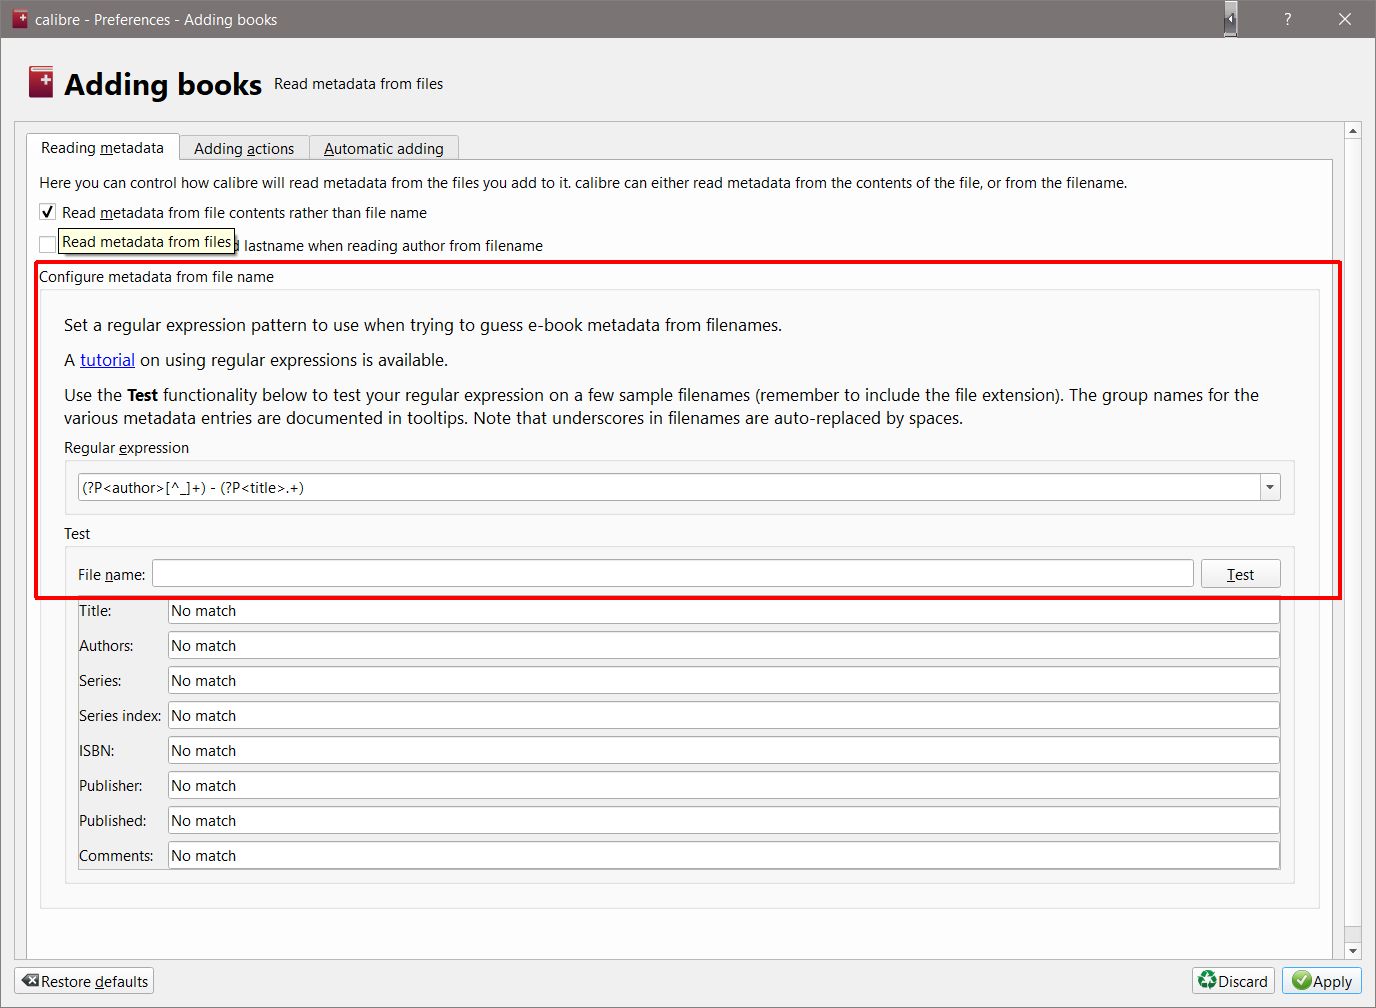Click the Series result field
Viewport: 1376px width, 1008px height.
click(724, 681)
